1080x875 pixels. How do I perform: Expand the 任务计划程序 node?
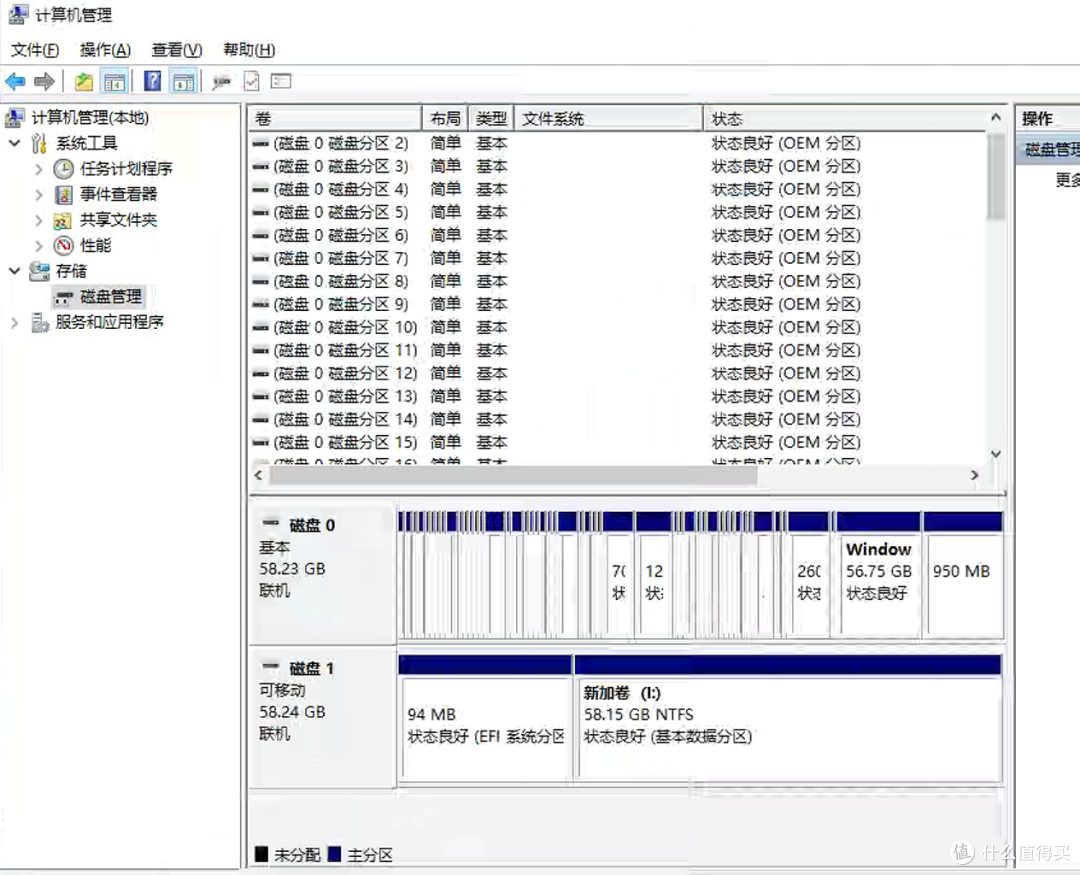39,169
